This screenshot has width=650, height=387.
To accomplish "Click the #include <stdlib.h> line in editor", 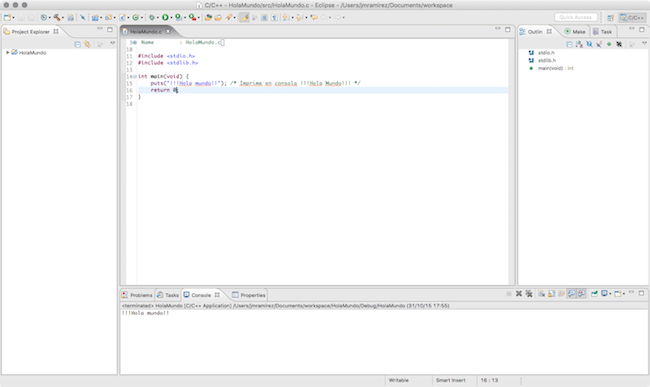I will click(168, 63).
